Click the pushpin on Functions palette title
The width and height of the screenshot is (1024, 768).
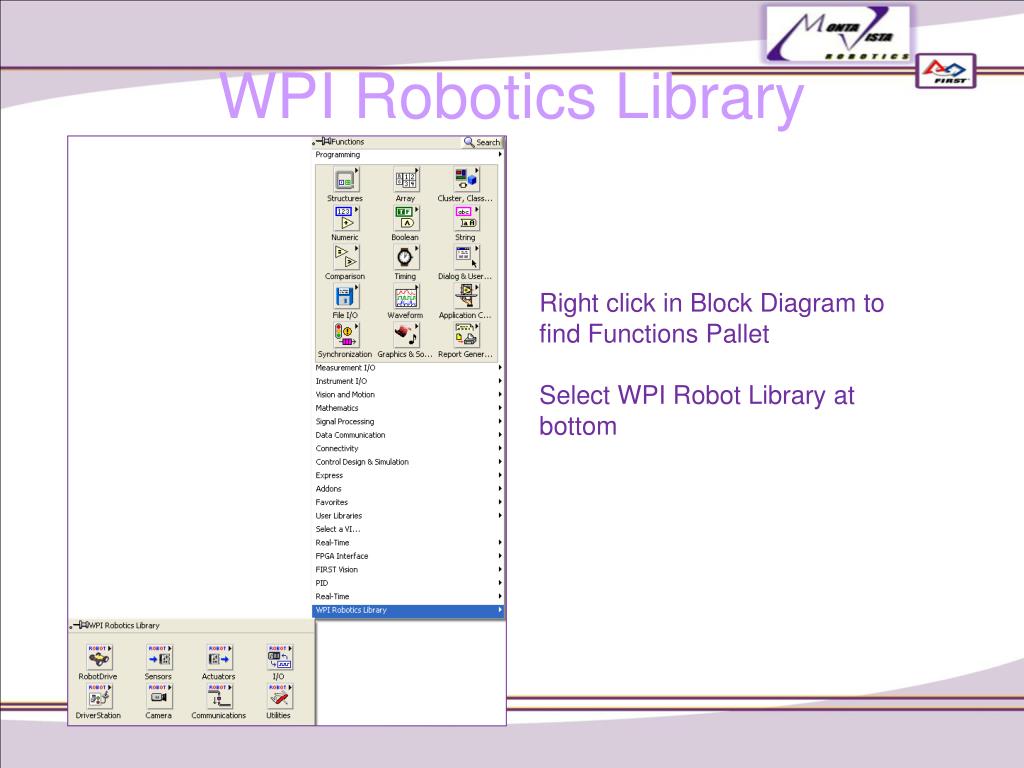pos(322,141)
